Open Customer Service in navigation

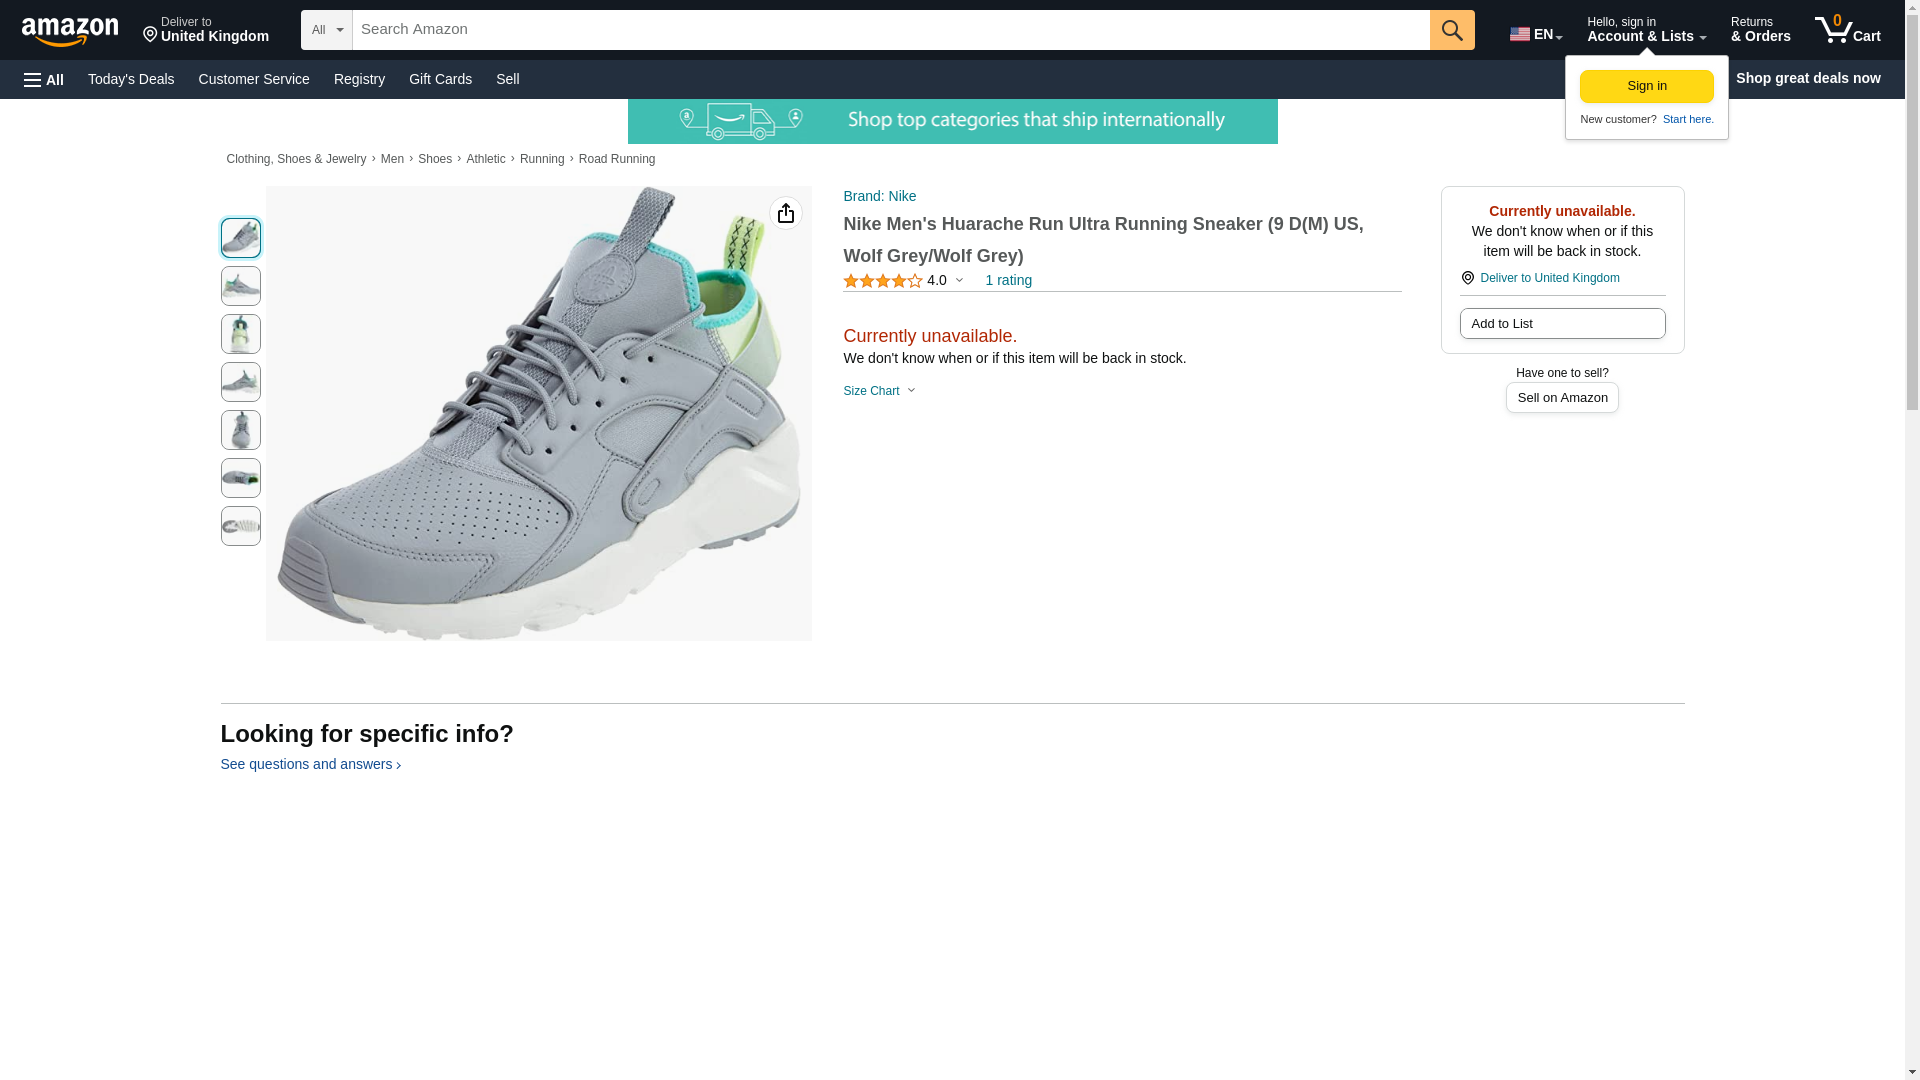tap(254, 79)
